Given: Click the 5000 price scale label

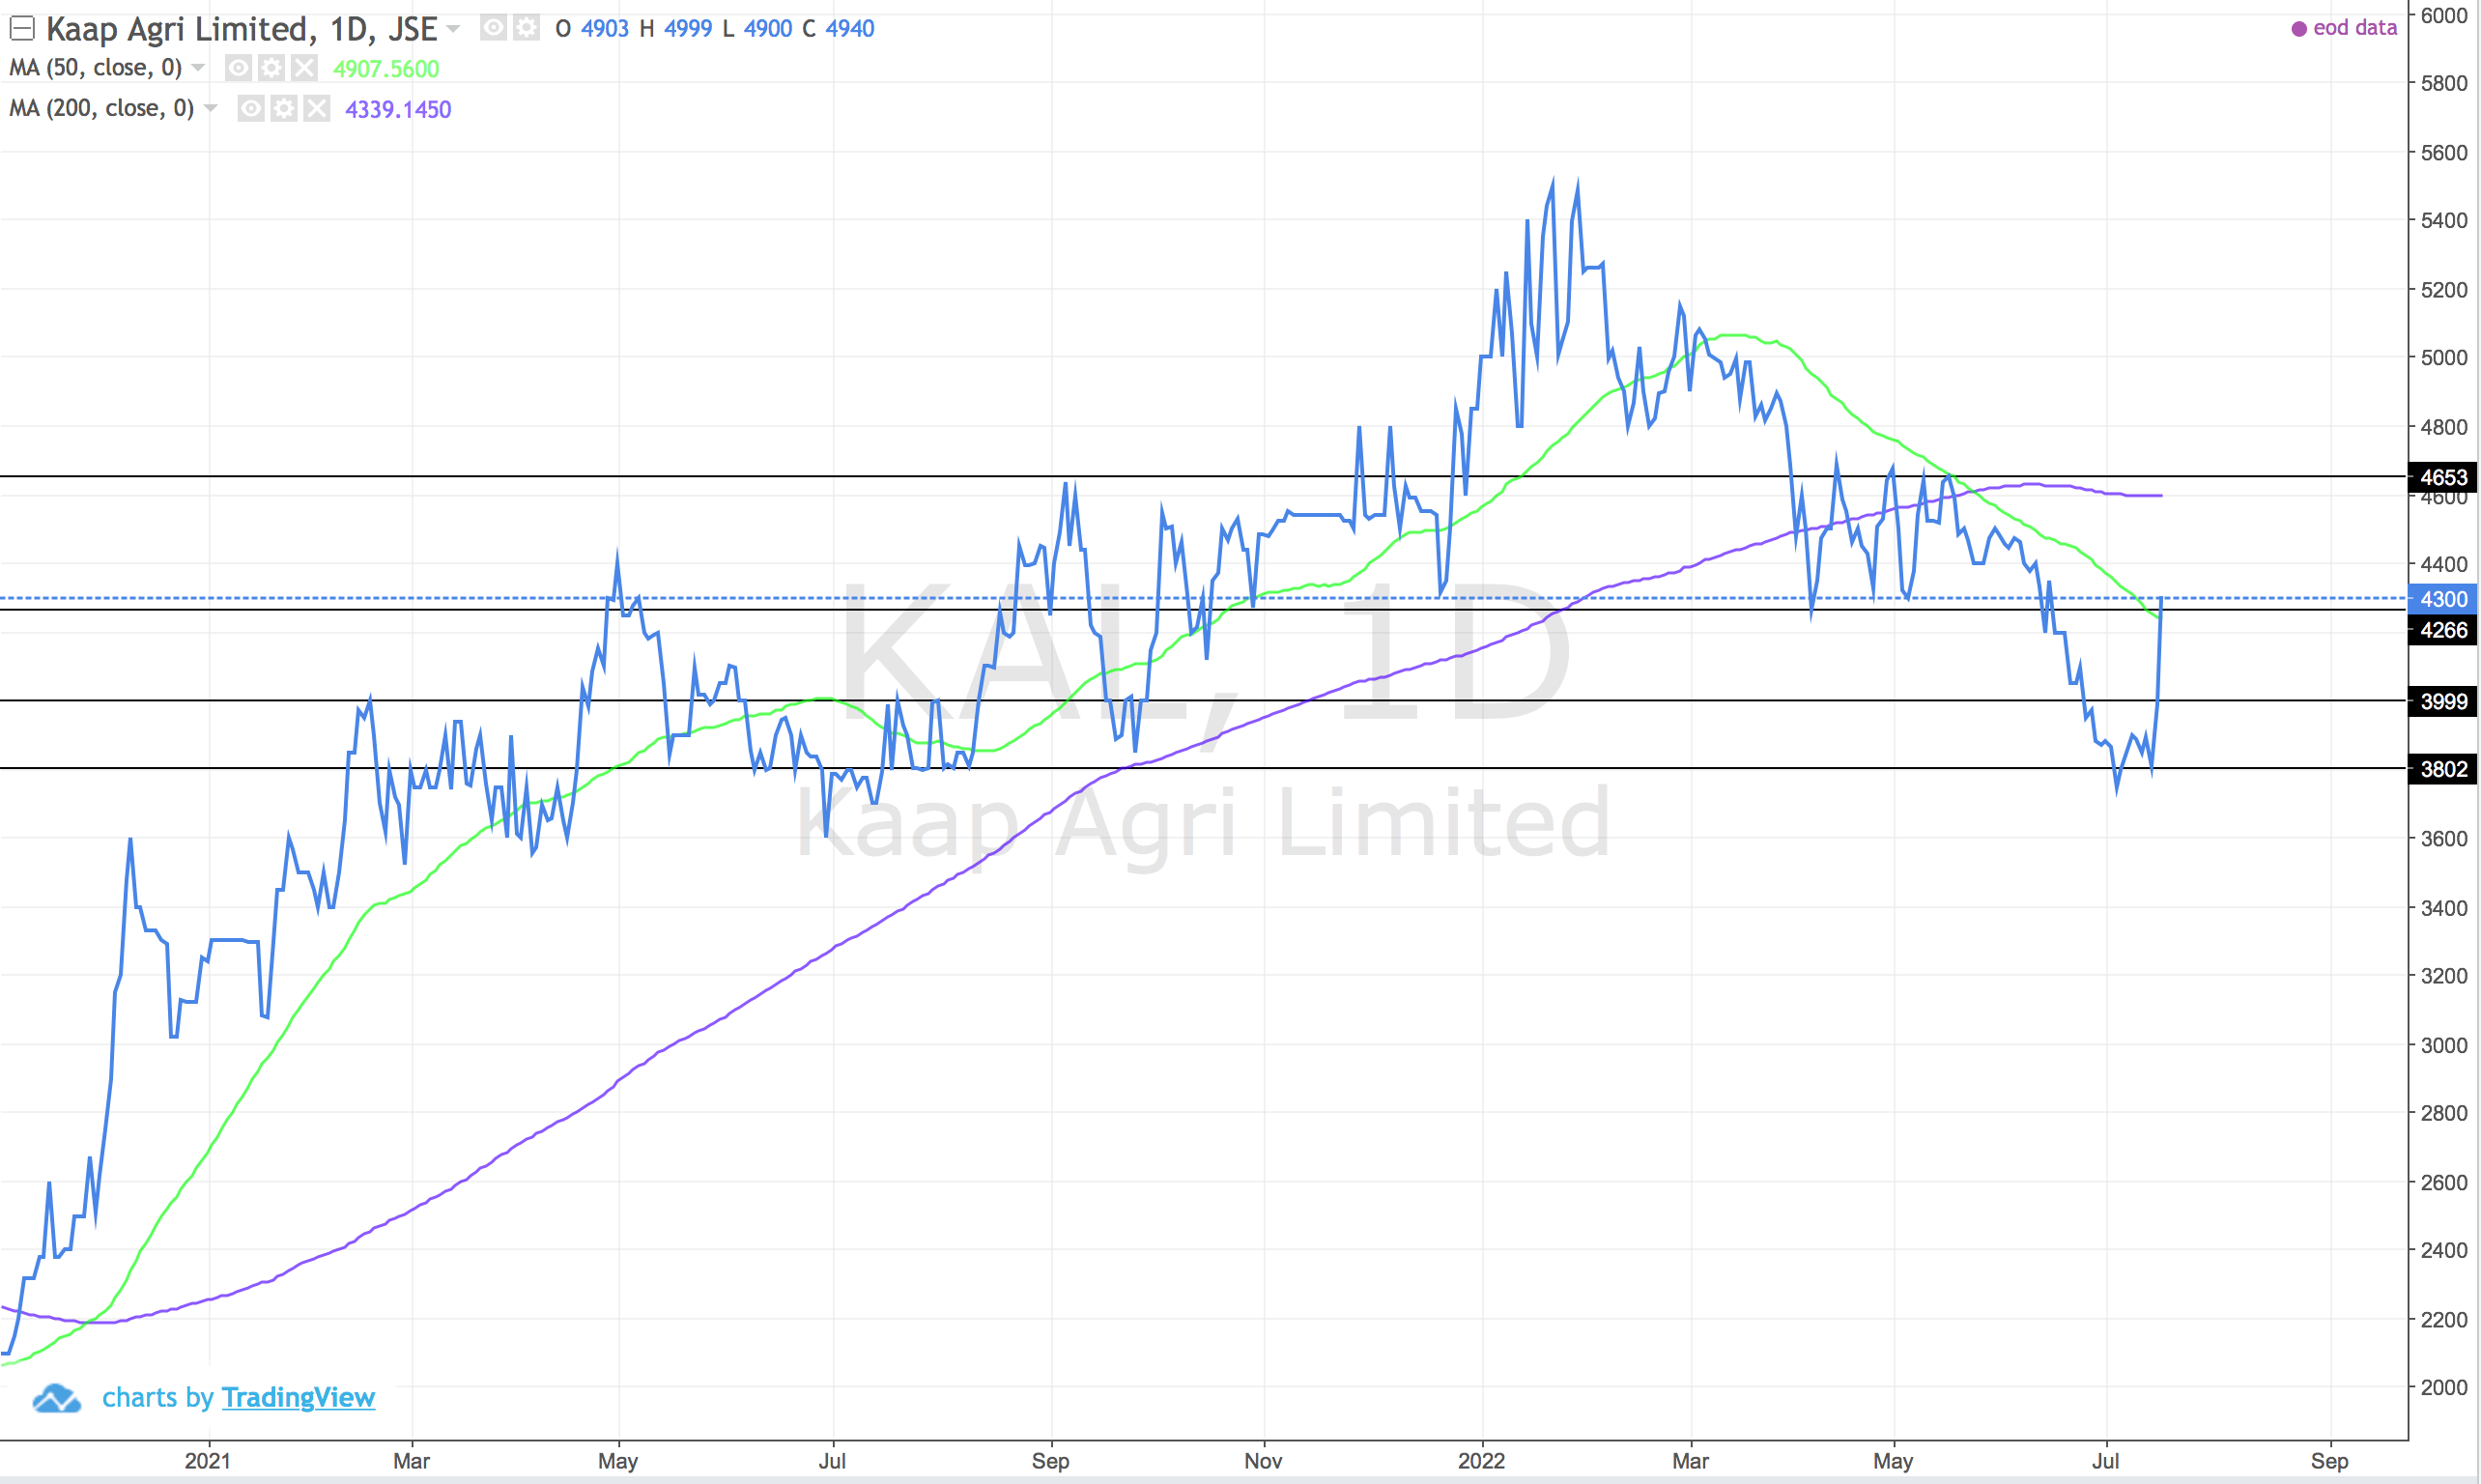Looking at the screenshot, I should (2444, 357).
